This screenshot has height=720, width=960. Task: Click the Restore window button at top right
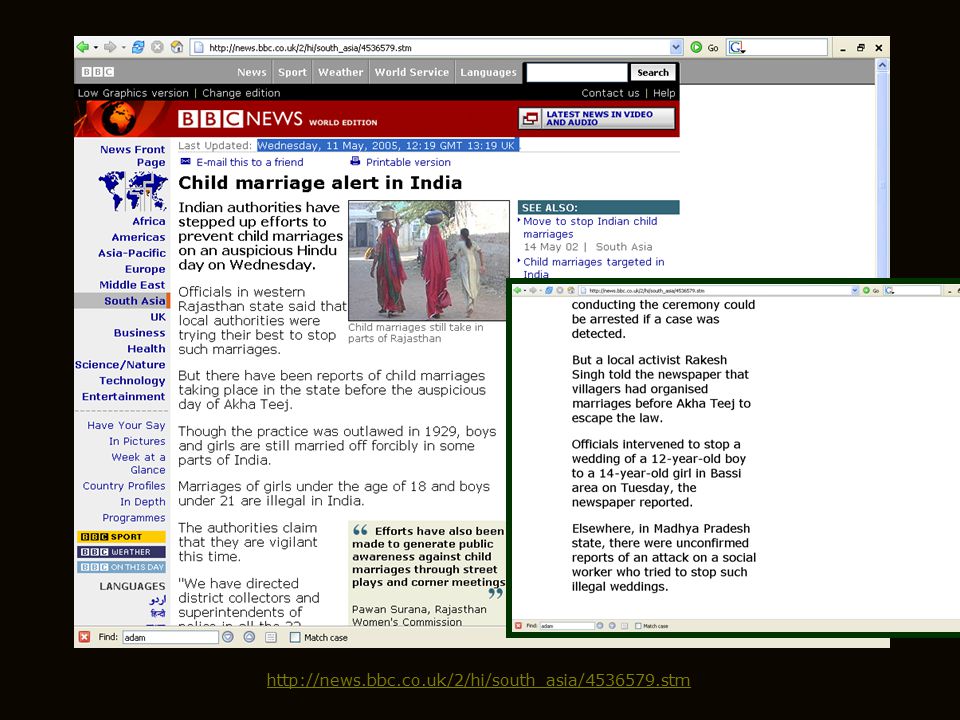pyautogui.click(x=861, y=47)
